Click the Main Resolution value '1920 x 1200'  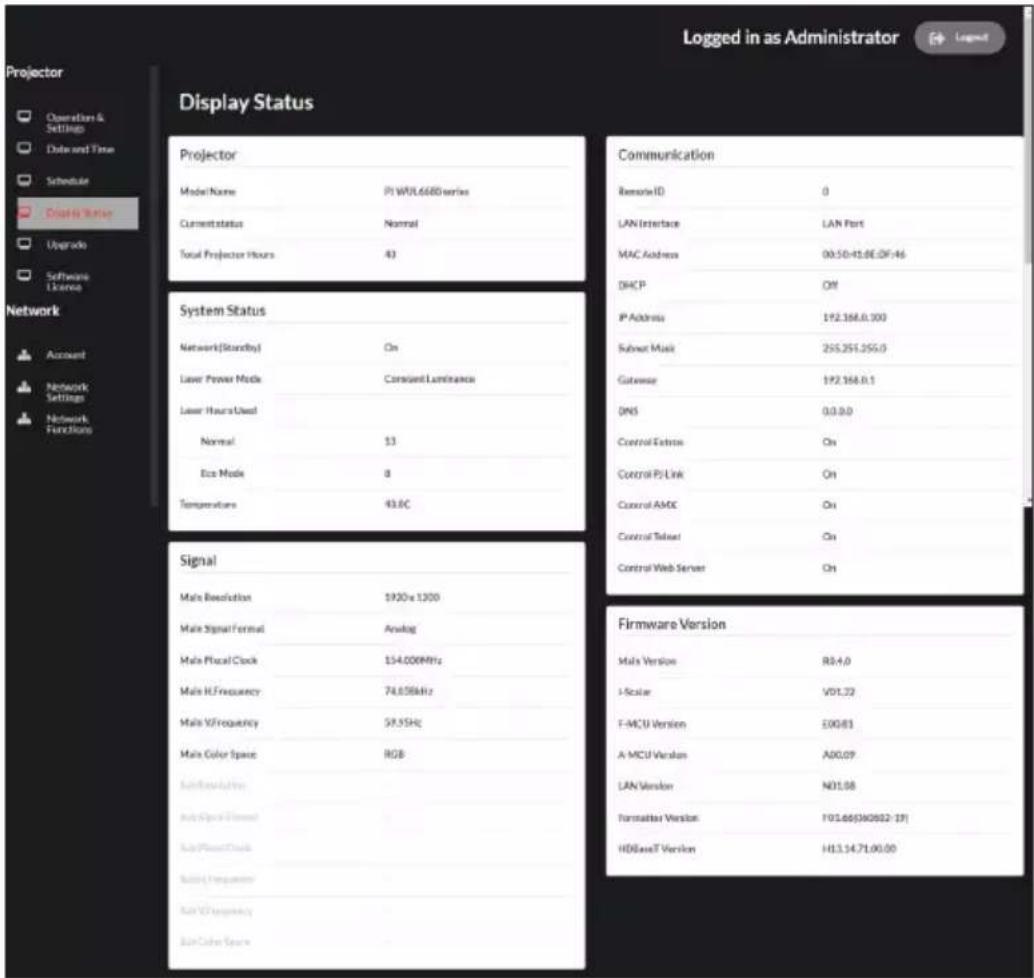coord(411,597)
